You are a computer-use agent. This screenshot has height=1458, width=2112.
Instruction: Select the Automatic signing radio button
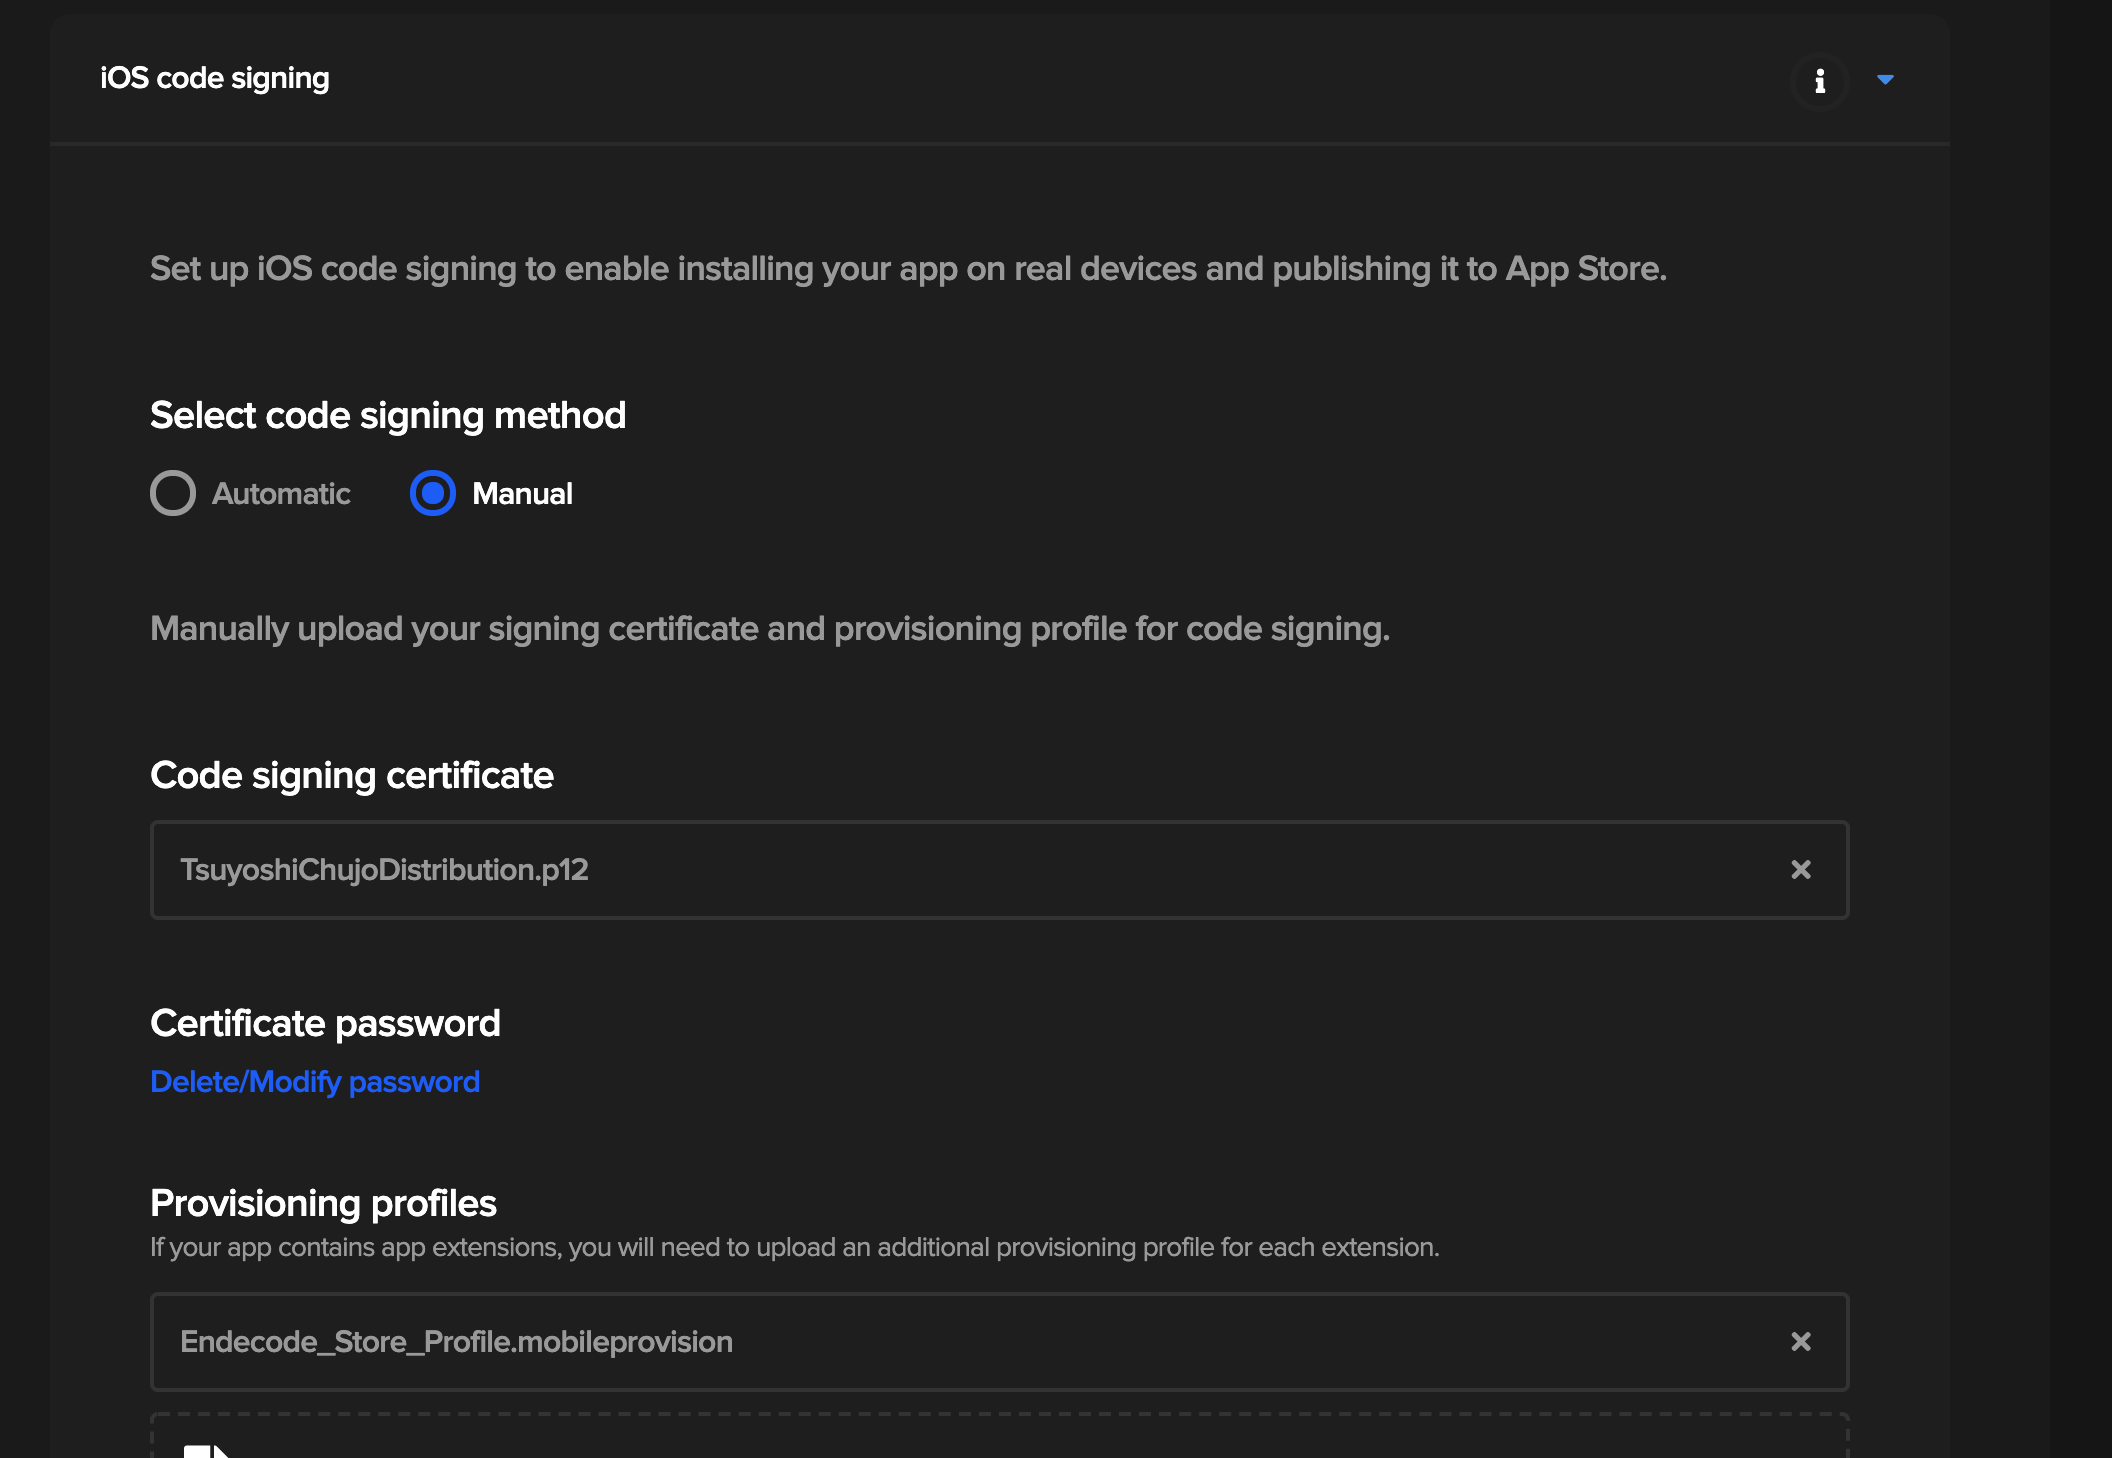pyautogui.click(x=173, y=493)
